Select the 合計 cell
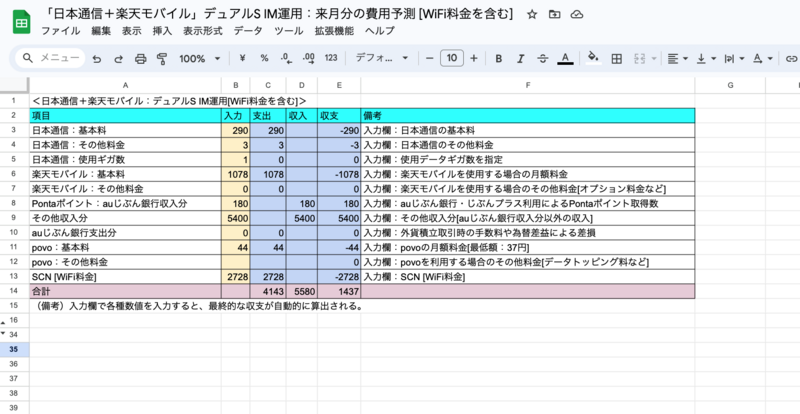The height and width of the screenshot is (414, 800). 126,292
